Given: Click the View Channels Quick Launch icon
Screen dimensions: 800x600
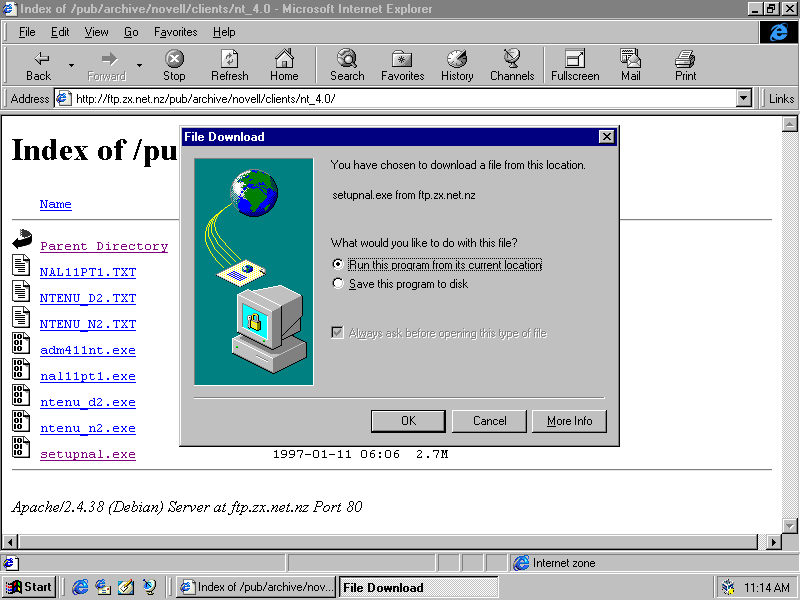Looking at the screenshot, I should pos(149,587).
